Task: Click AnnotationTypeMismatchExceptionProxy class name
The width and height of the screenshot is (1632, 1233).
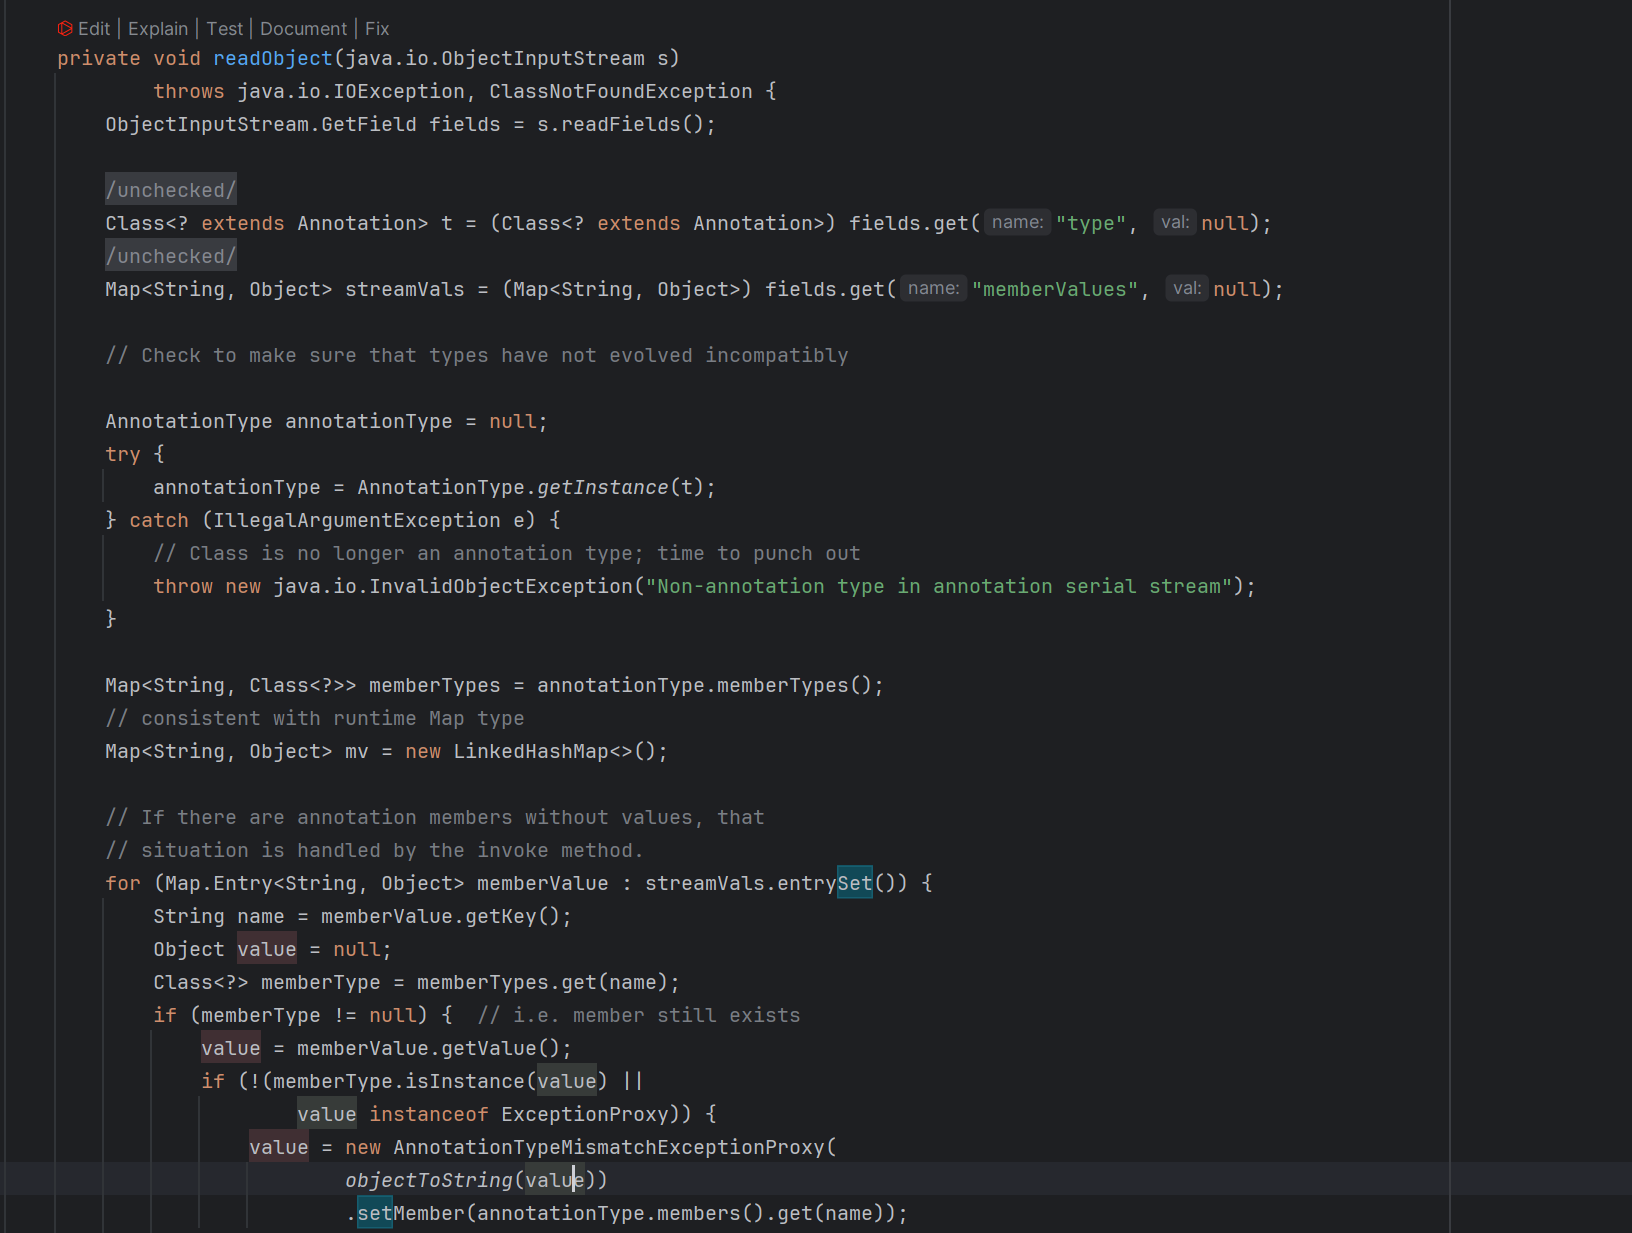Action: coord(609,1147)
